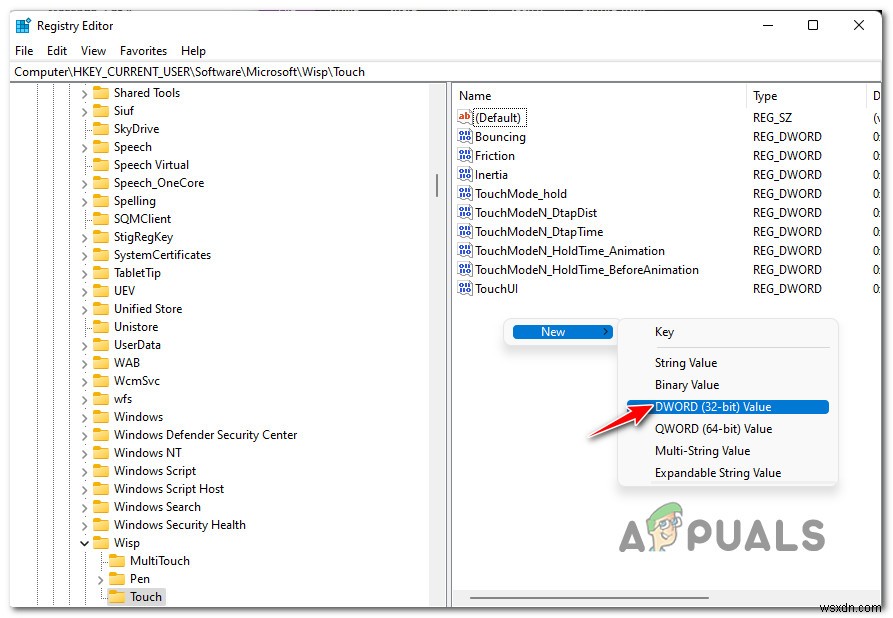
Task: Click the TouchMode_hold DWORD icon
Action: coord(465,193)
